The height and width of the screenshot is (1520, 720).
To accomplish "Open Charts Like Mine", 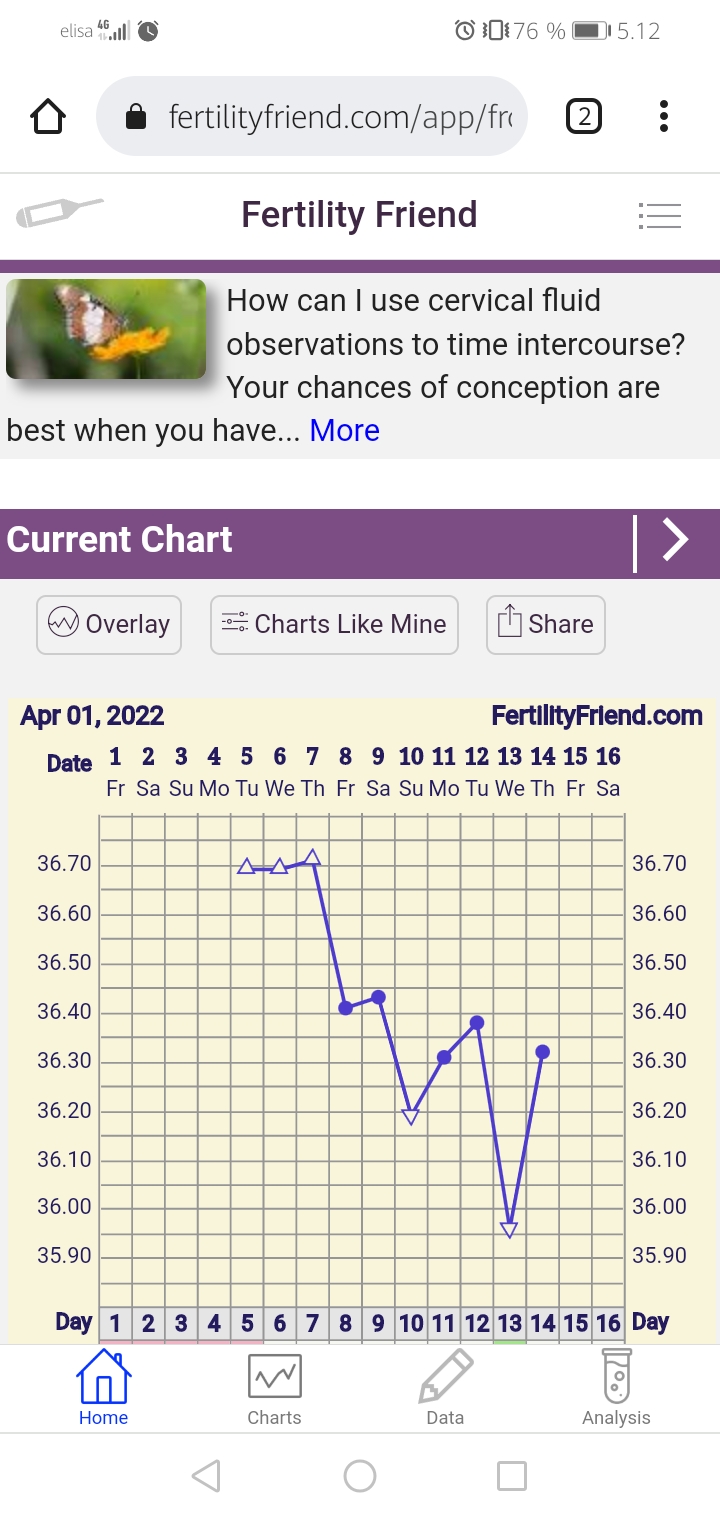I will pos(334,624).
